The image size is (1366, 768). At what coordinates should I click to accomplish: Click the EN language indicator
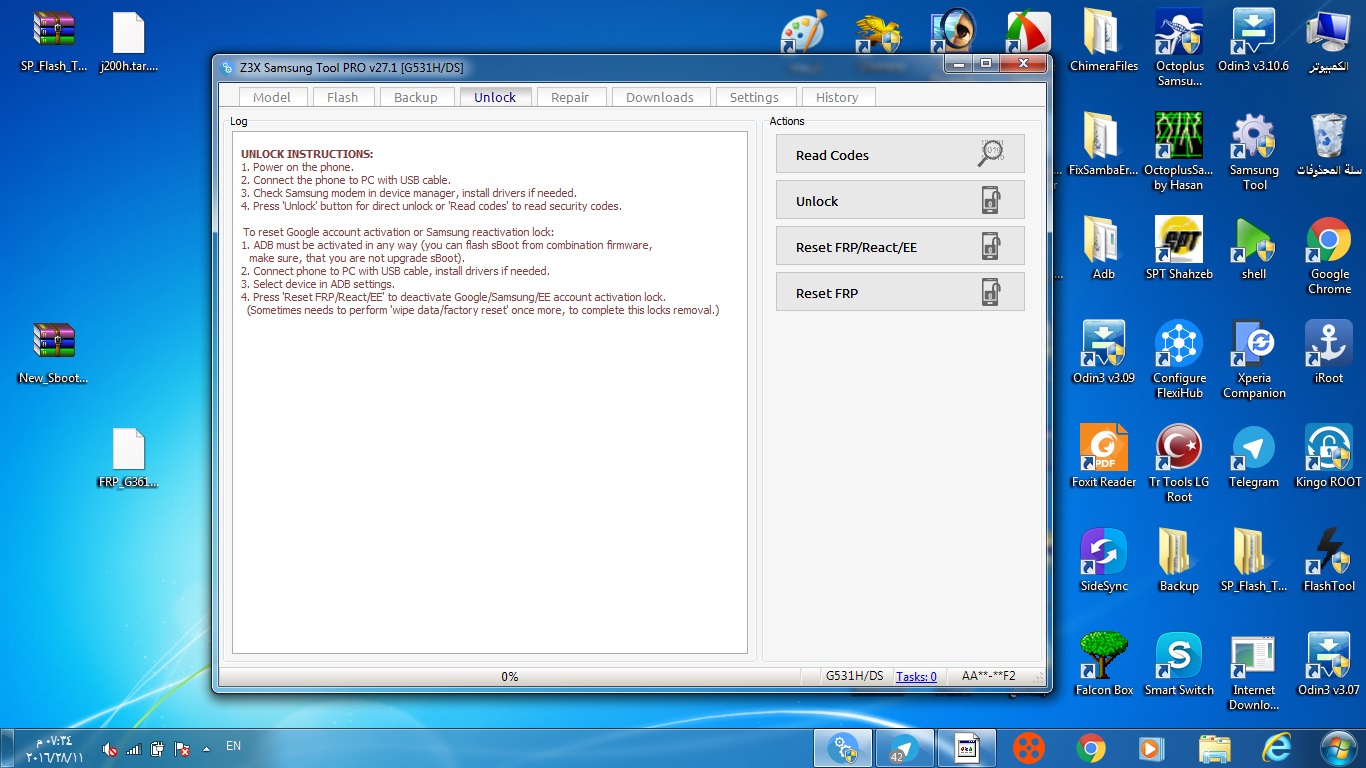point(233,746)
